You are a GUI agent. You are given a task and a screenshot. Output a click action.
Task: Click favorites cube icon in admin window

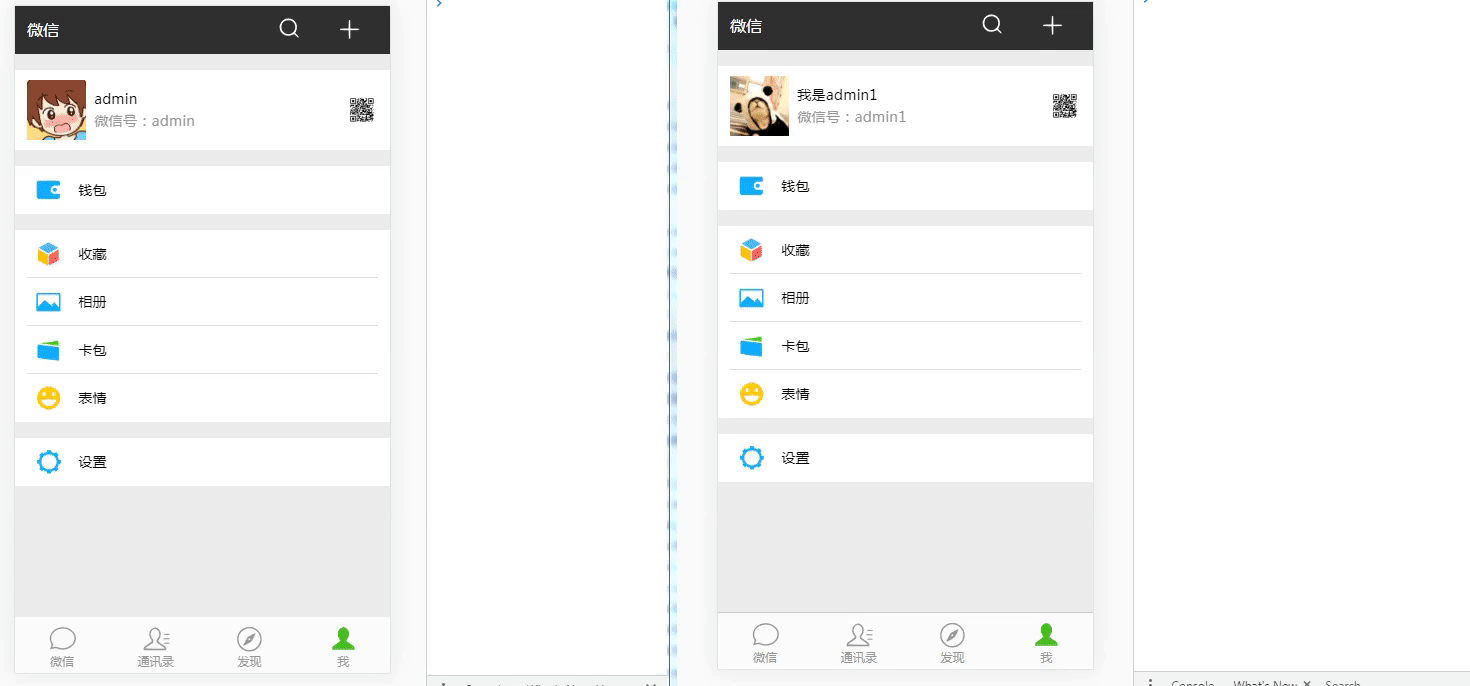pyautogui.click(x=49, y=254)
